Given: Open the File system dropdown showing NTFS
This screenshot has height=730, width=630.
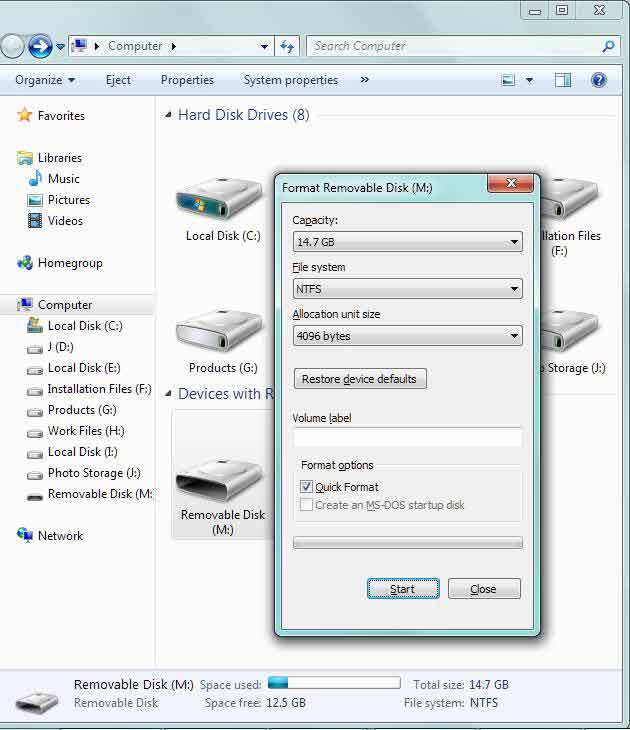Looking at the screenshot, I should pyautogui.click(x=407, y=289).
